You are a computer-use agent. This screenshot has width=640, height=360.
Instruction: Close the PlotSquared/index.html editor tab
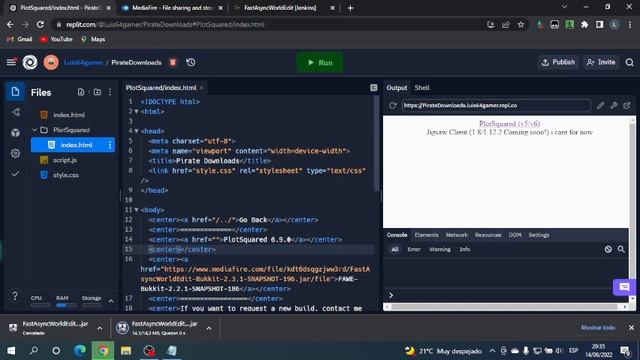(x=201, y=88)
